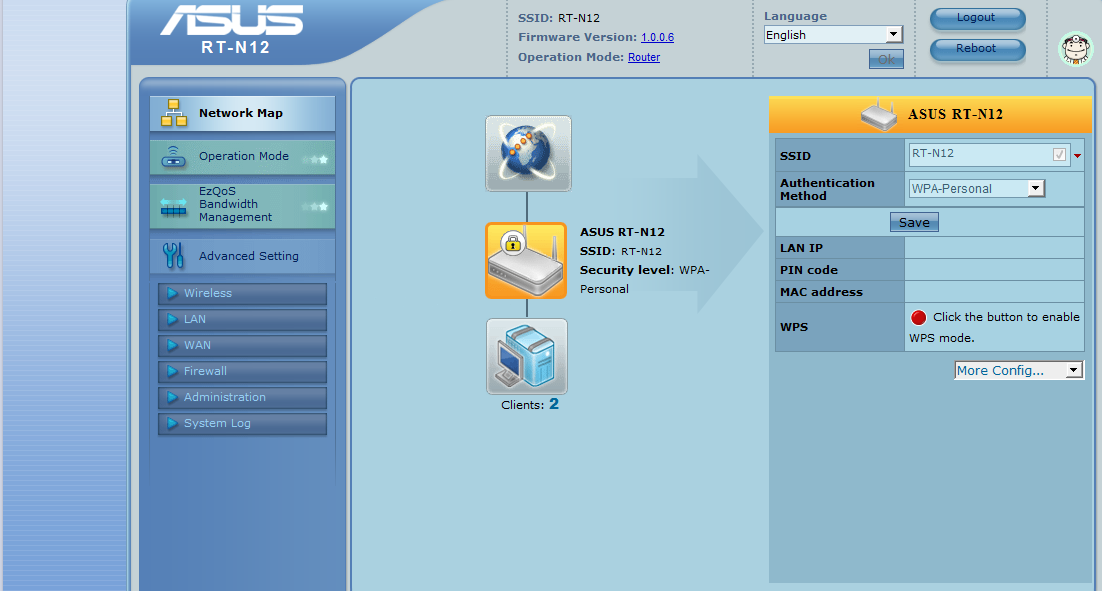Open the Clients computer icon
Screen dimensions: 1102x591
click(526, 356)
